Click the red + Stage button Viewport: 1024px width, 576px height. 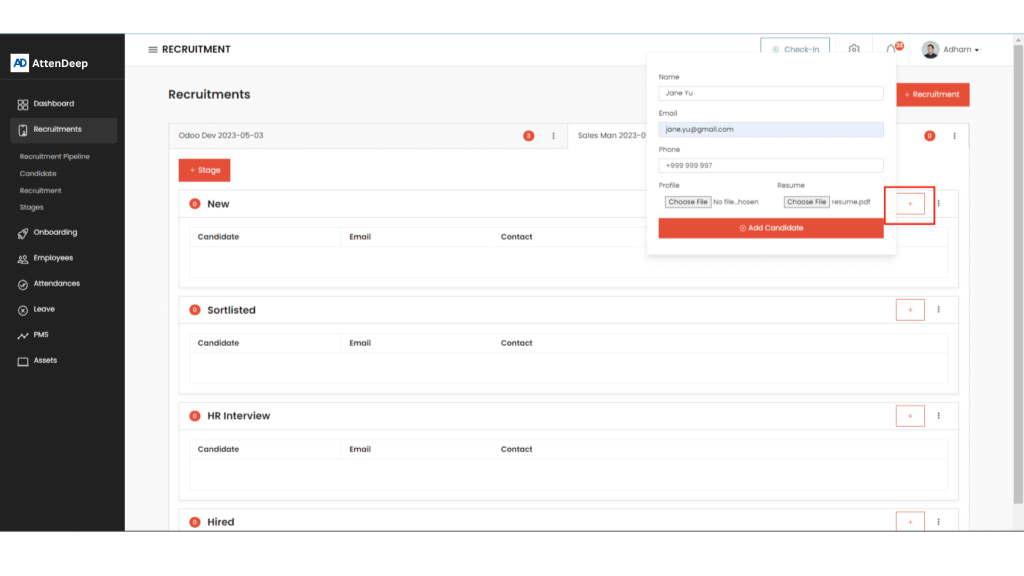pos(205,170)
